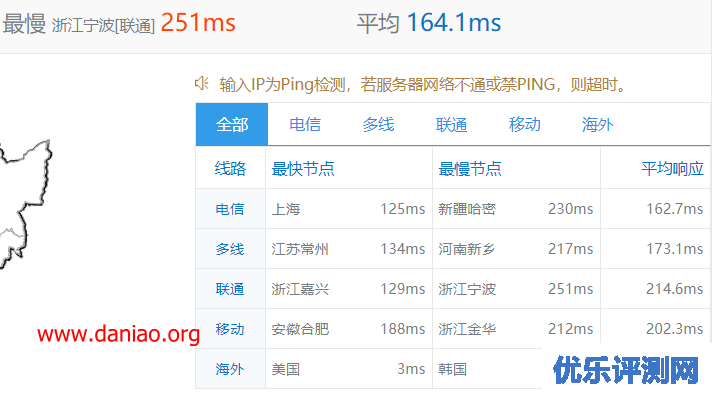
Task: Open the 移动 tab
Action: 524,124
